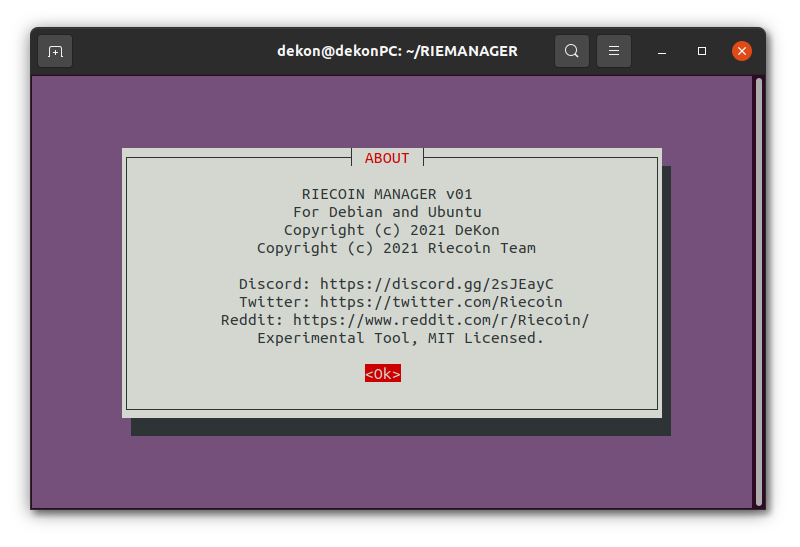Open the terminal search
Viewport: 800px width, 547px height.
pos(572,51)
